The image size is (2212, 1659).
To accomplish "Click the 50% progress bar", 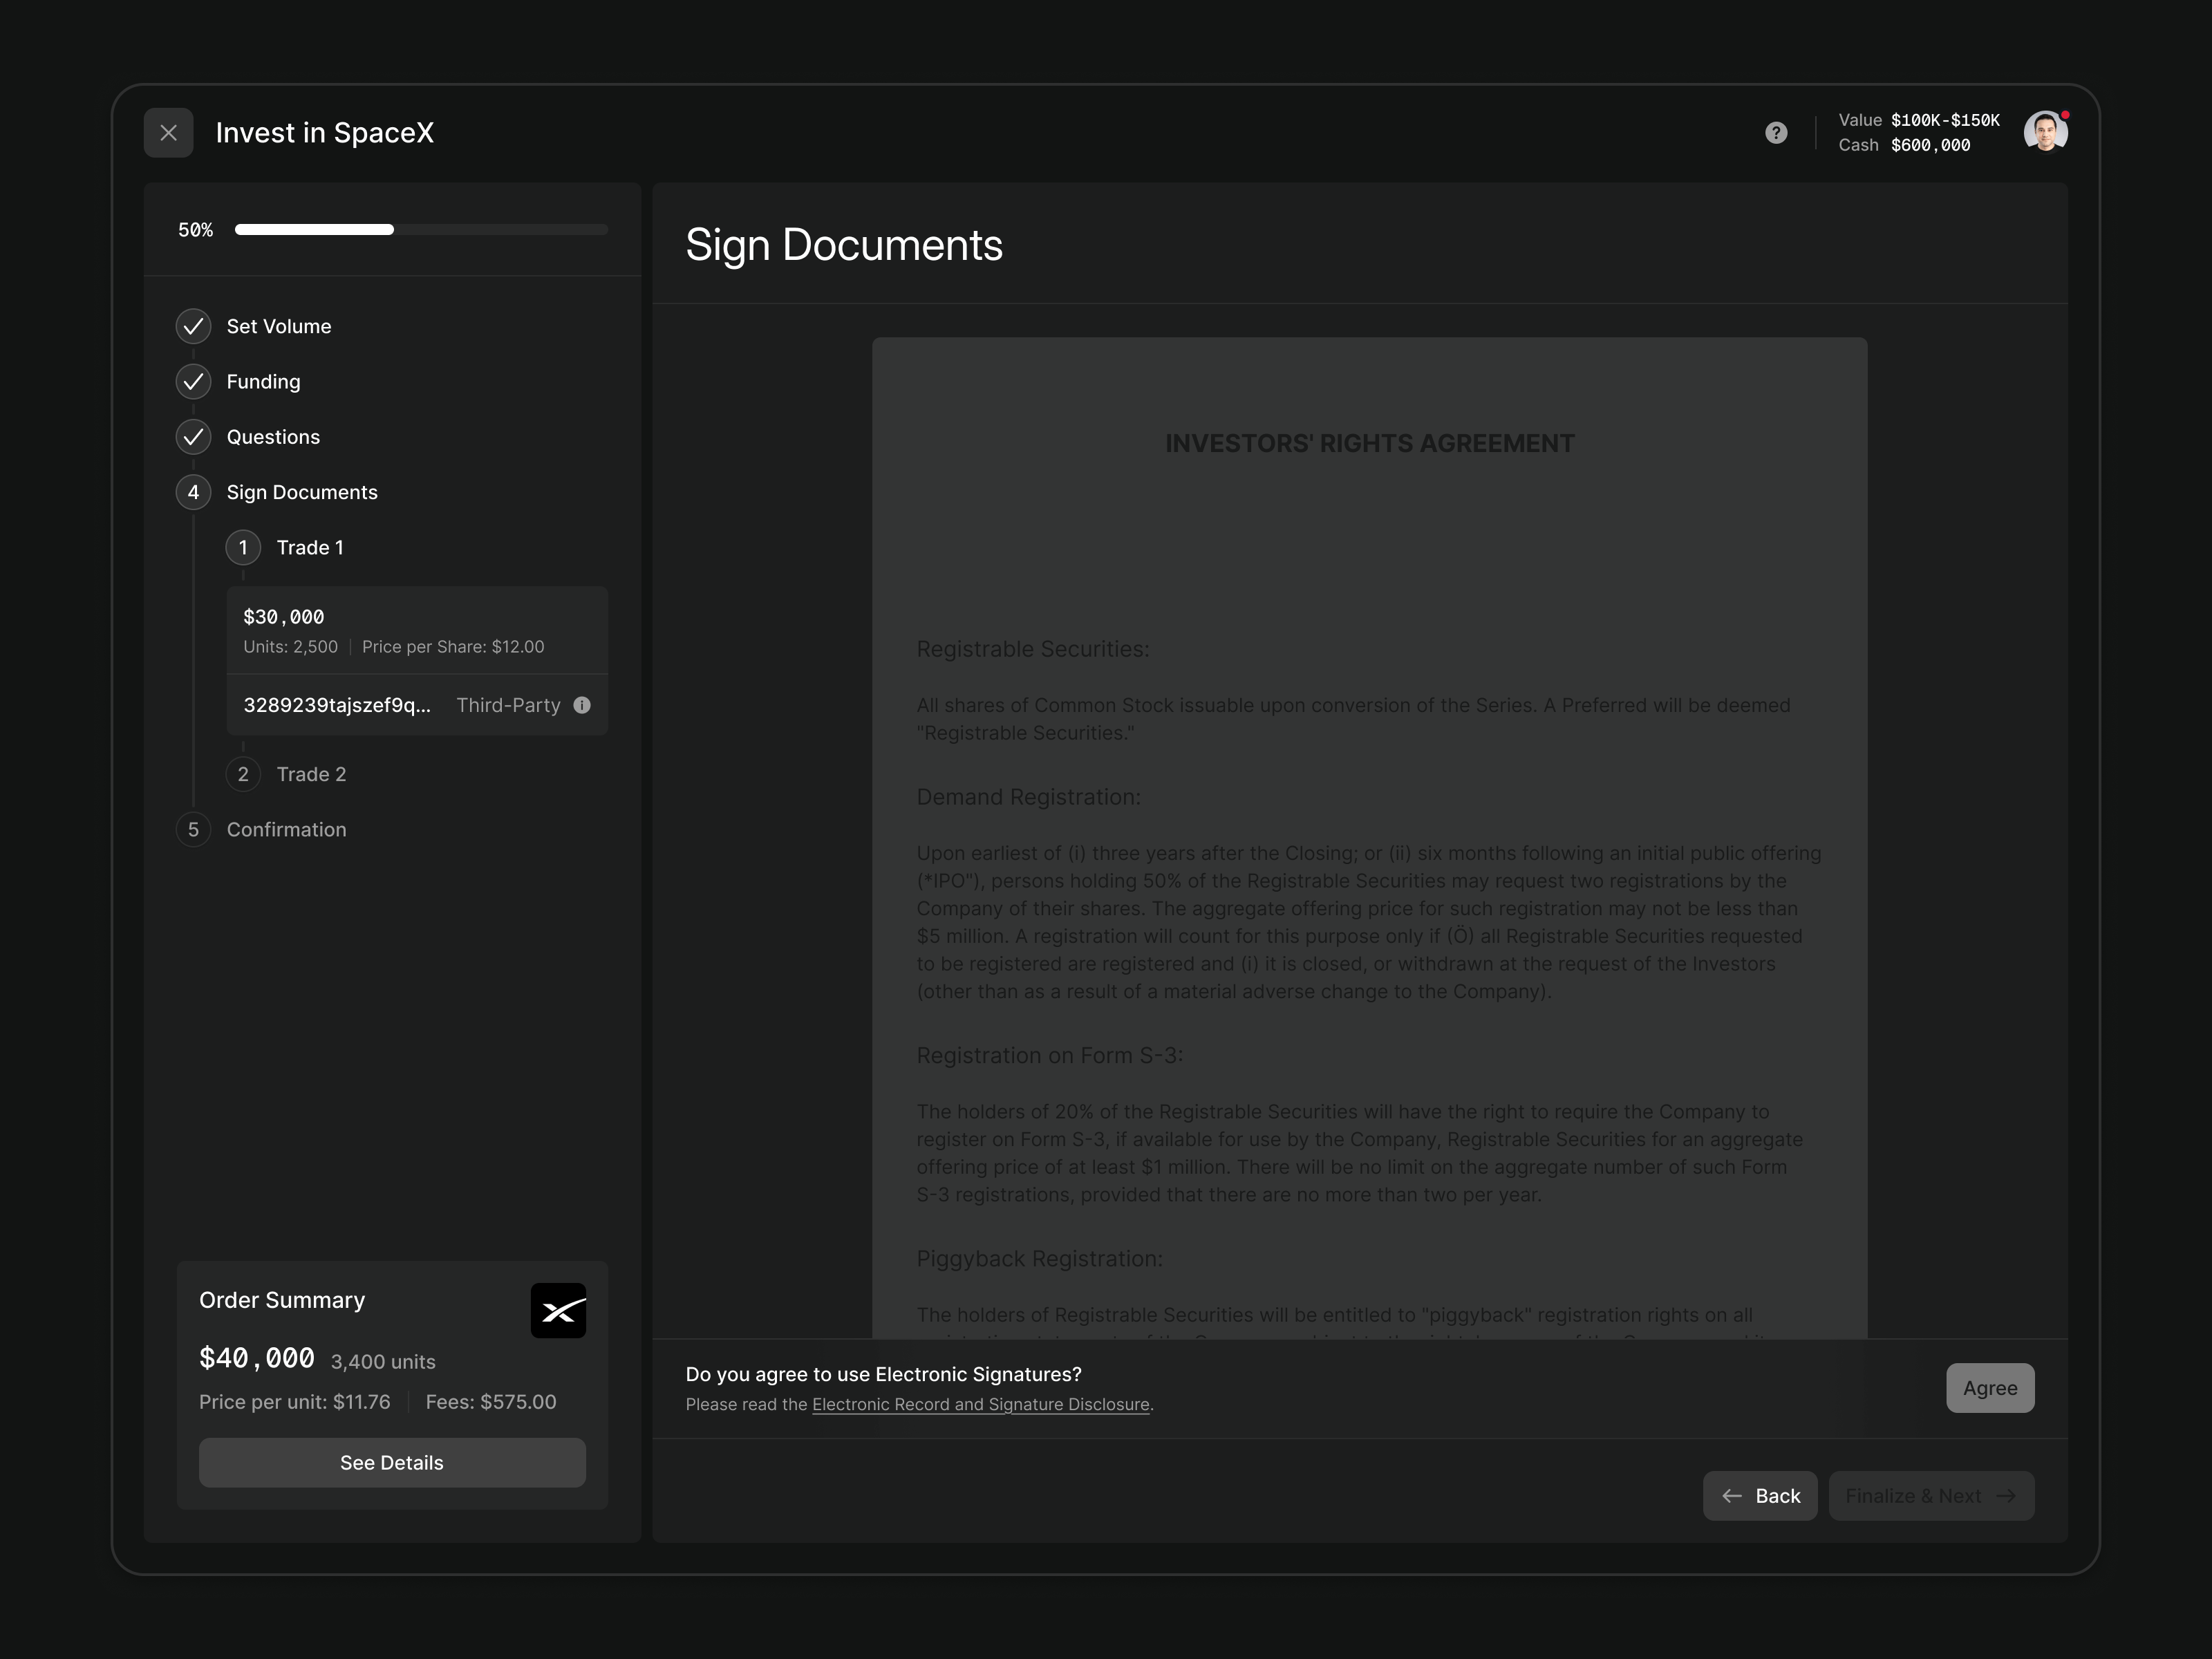I will 420,230.
